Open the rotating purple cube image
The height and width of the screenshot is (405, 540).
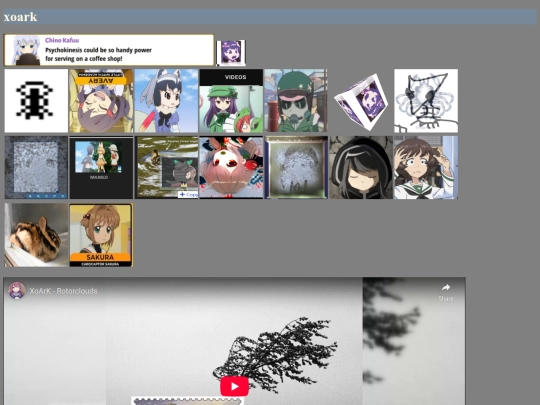(361, 101)
